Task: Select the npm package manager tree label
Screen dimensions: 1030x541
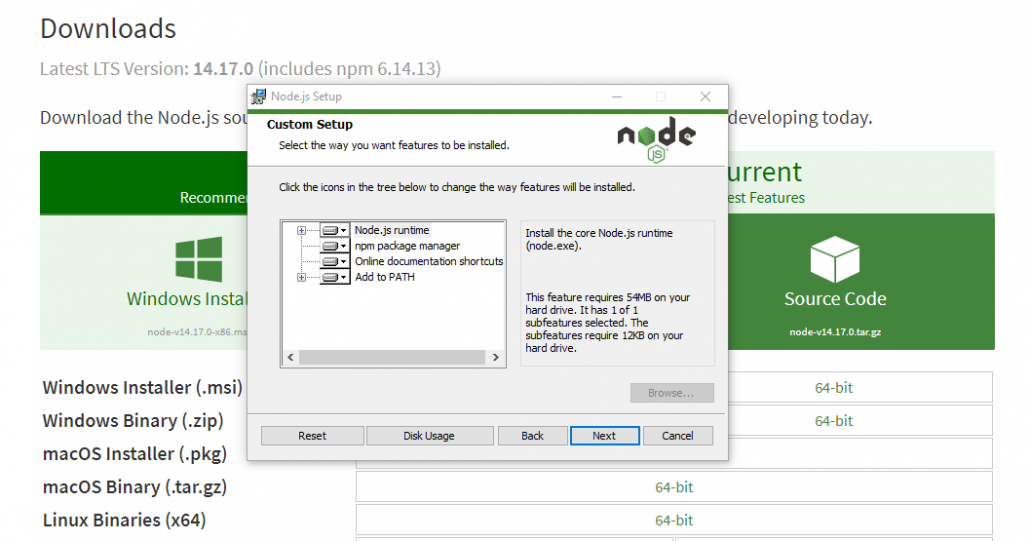Action: tap(407, 246)
